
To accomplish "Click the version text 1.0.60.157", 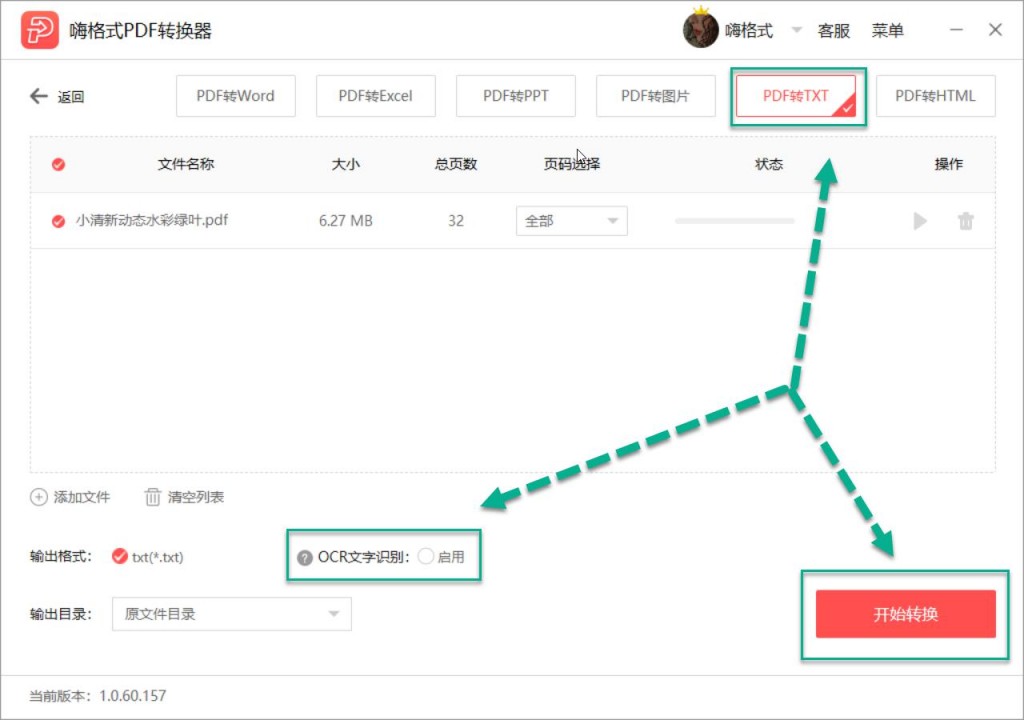I will (133, 696).
